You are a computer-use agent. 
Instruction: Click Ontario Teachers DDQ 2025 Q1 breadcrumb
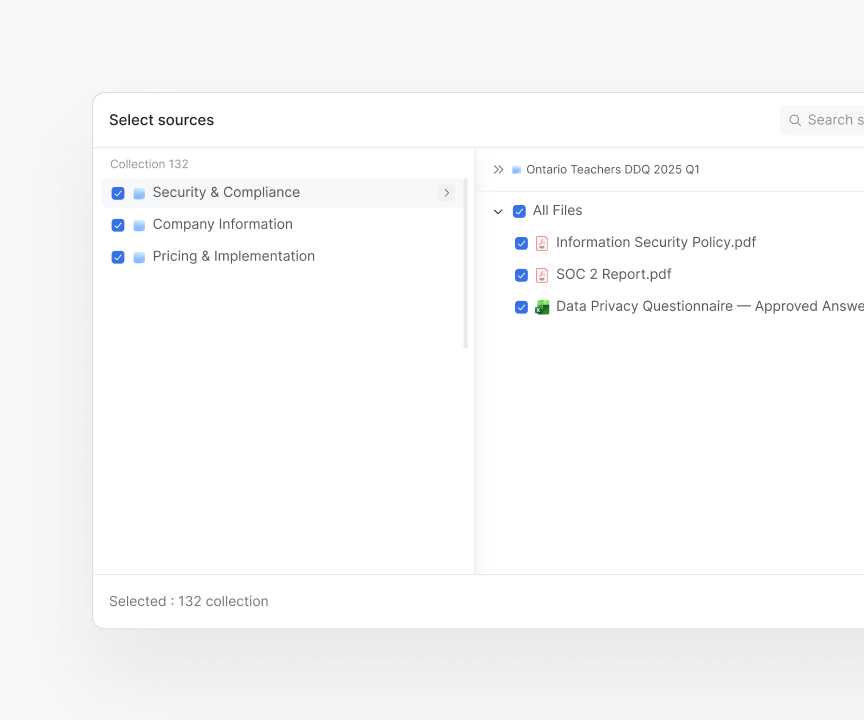(613, 170)
